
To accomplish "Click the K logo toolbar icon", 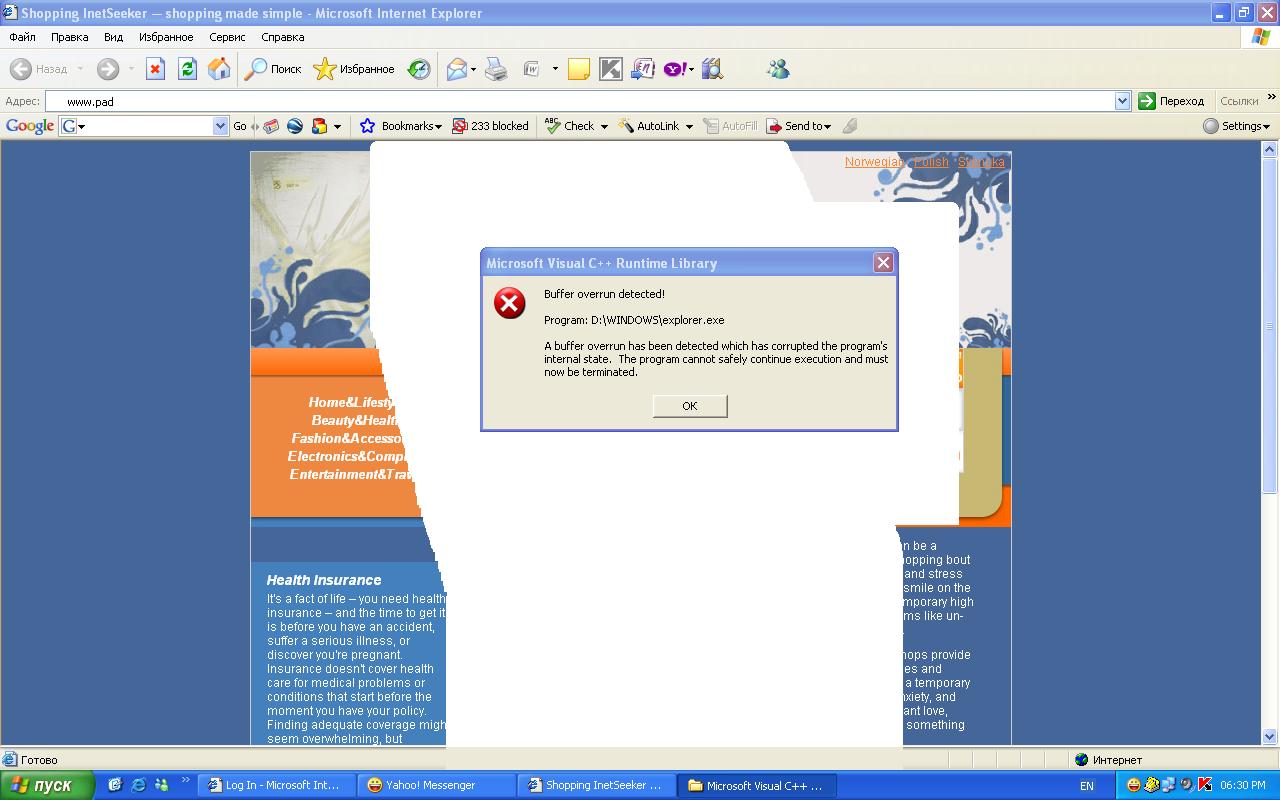I will pyautogui.click(x=611, y=69).
